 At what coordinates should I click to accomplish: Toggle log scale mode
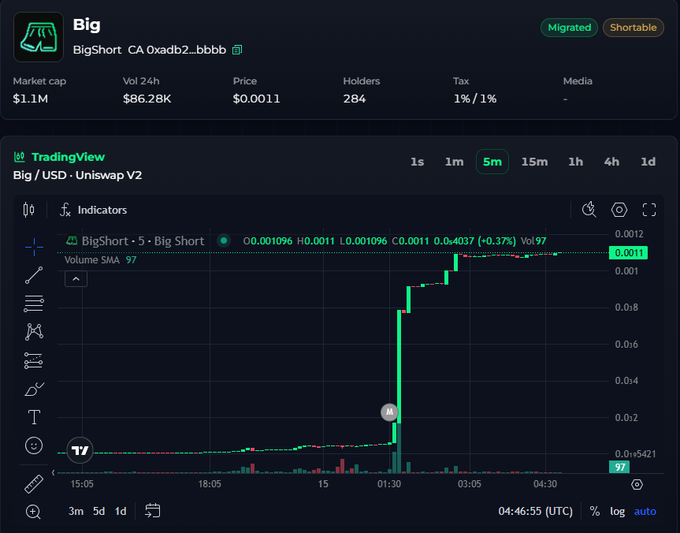click(x=617, y=511)
